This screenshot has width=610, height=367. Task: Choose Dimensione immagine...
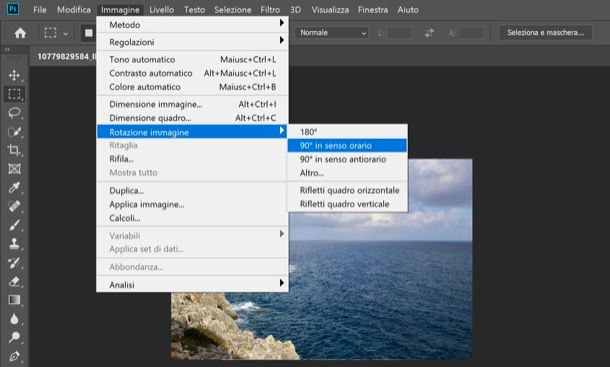[193, 104]
